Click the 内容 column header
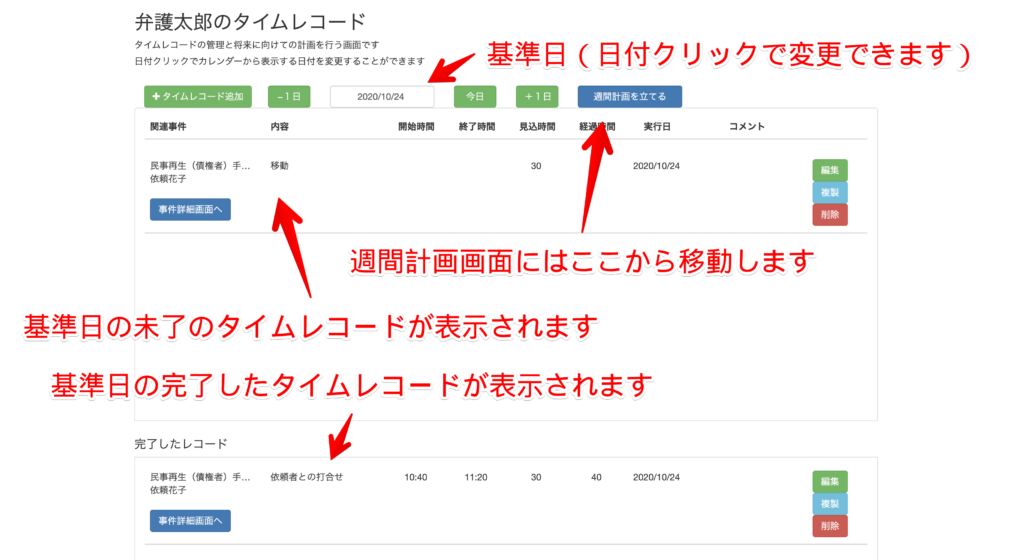 pyautogui.click(x=280, y=127)
